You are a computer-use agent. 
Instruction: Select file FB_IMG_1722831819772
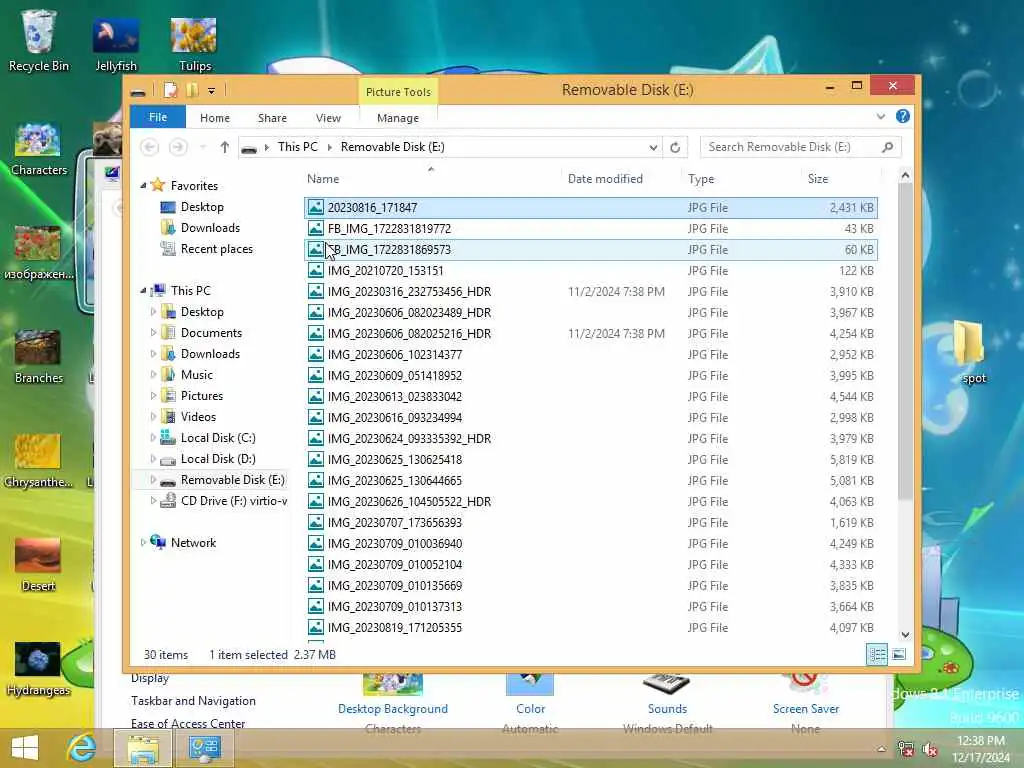tap(591, 229)
